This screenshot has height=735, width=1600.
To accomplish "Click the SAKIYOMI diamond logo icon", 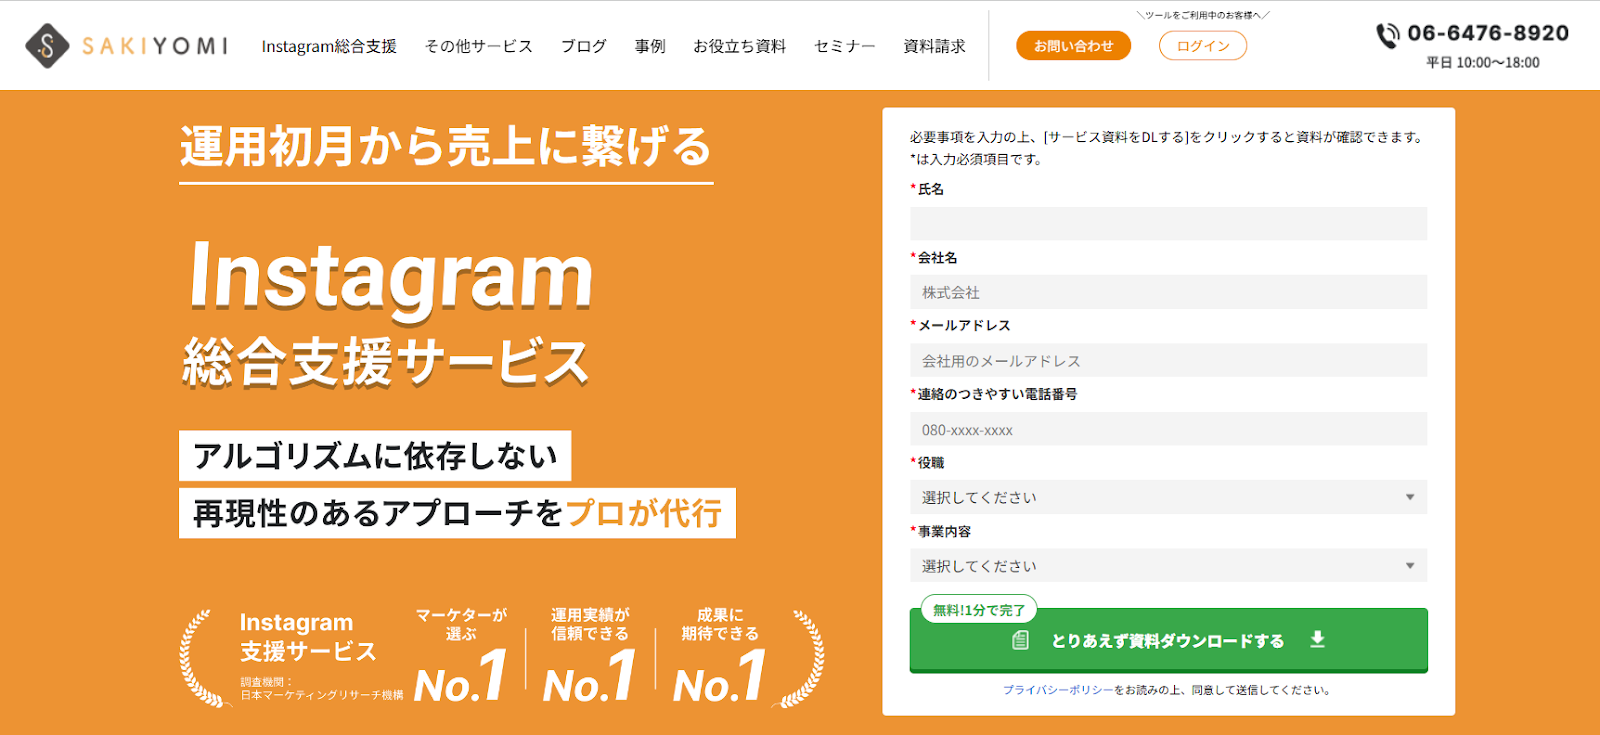I will 47,46.
